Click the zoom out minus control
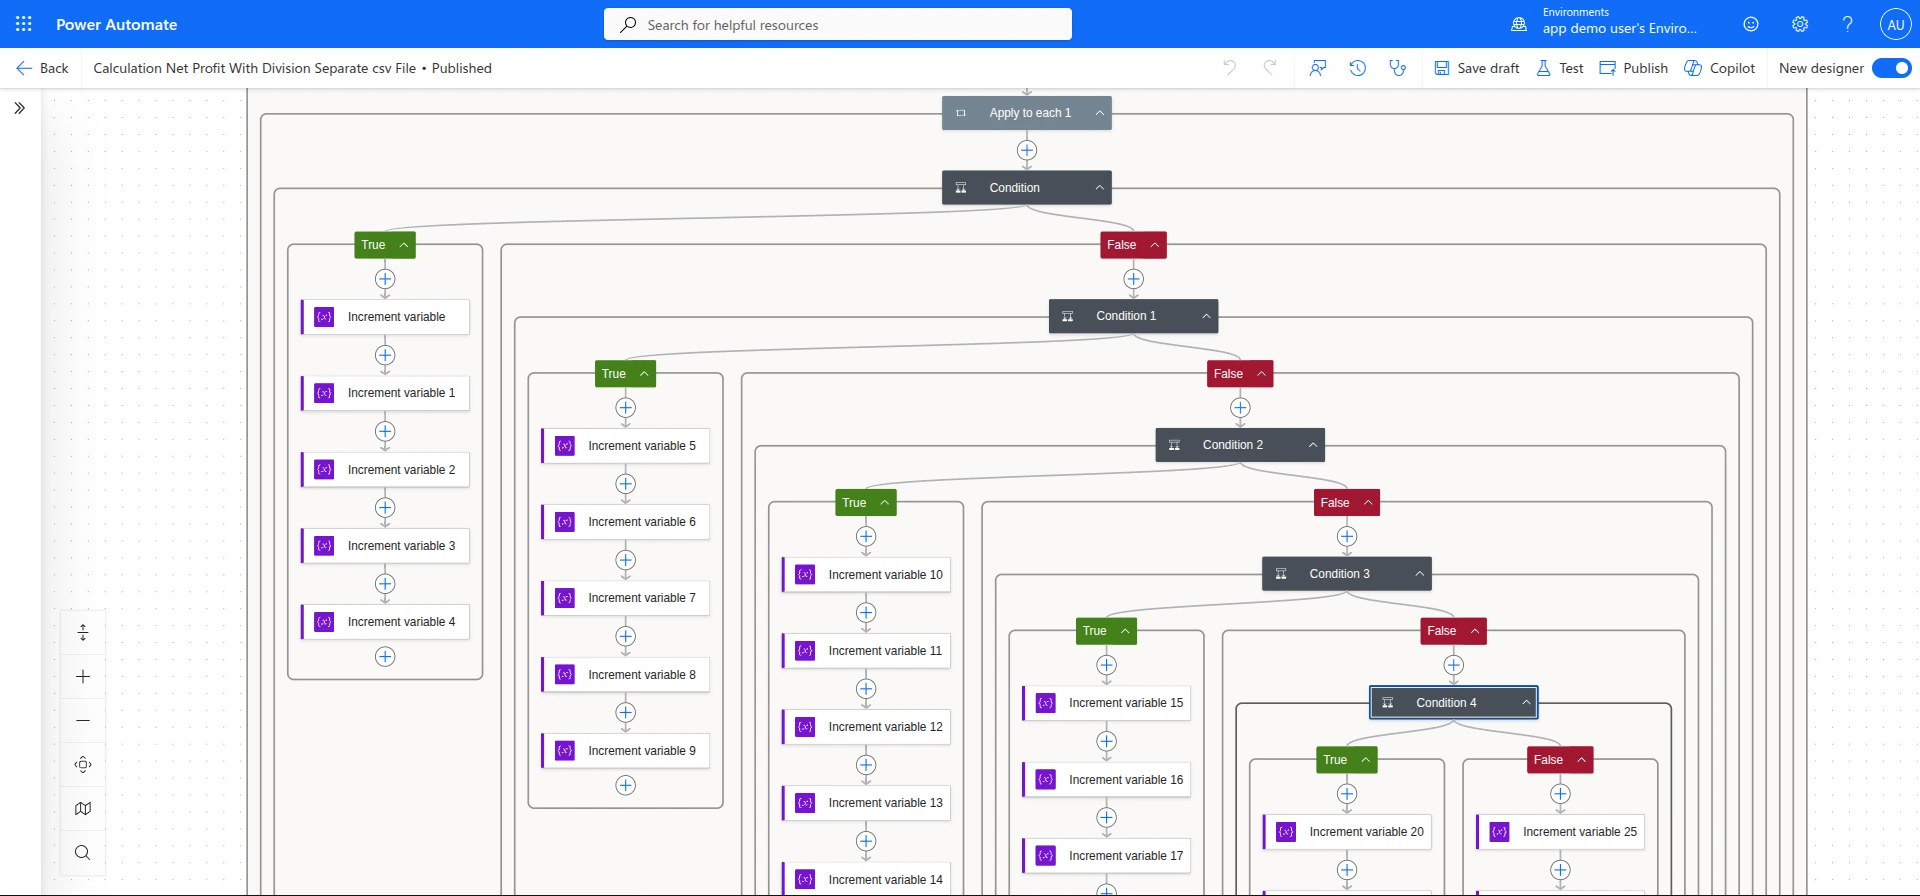Viewport: 1920px width, 896px height. pos(83,721)
